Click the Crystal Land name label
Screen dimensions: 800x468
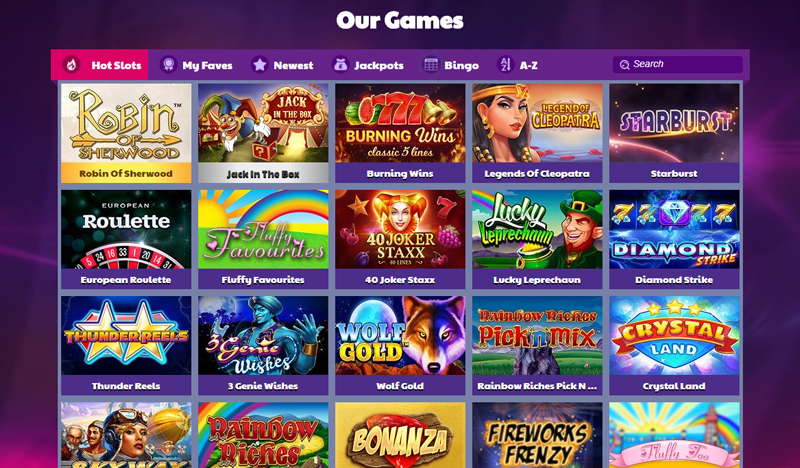[x=674, y=386]
